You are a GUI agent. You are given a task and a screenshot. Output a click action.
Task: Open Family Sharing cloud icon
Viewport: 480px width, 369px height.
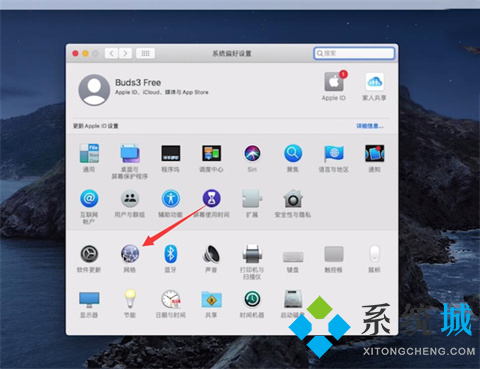pyautogui.click(x=375, y=82)
